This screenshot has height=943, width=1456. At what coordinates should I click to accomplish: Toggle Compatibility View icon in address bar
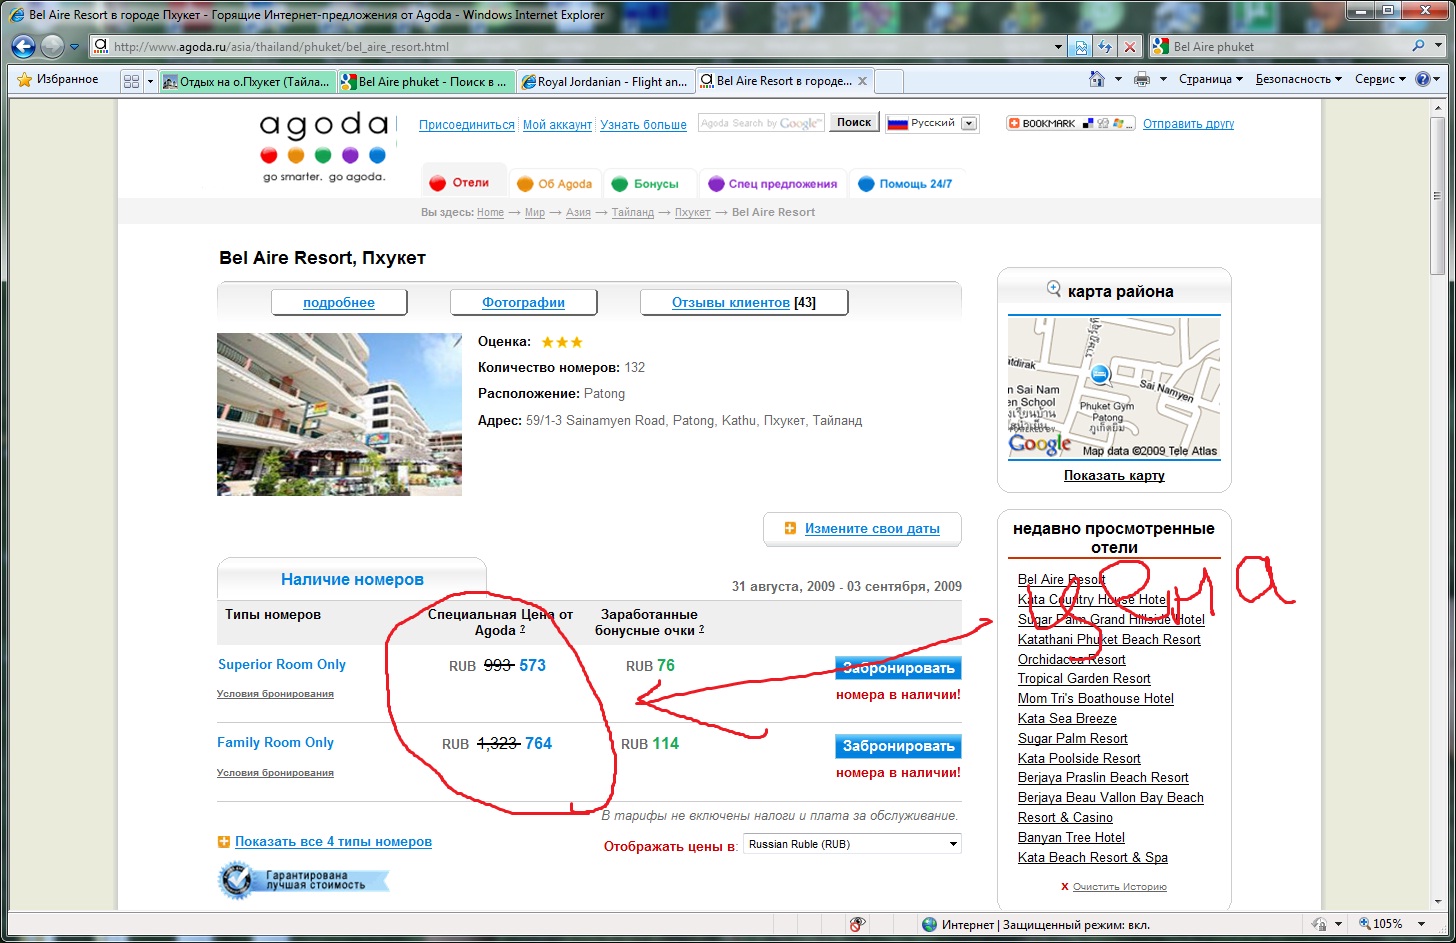[1081, 47]
